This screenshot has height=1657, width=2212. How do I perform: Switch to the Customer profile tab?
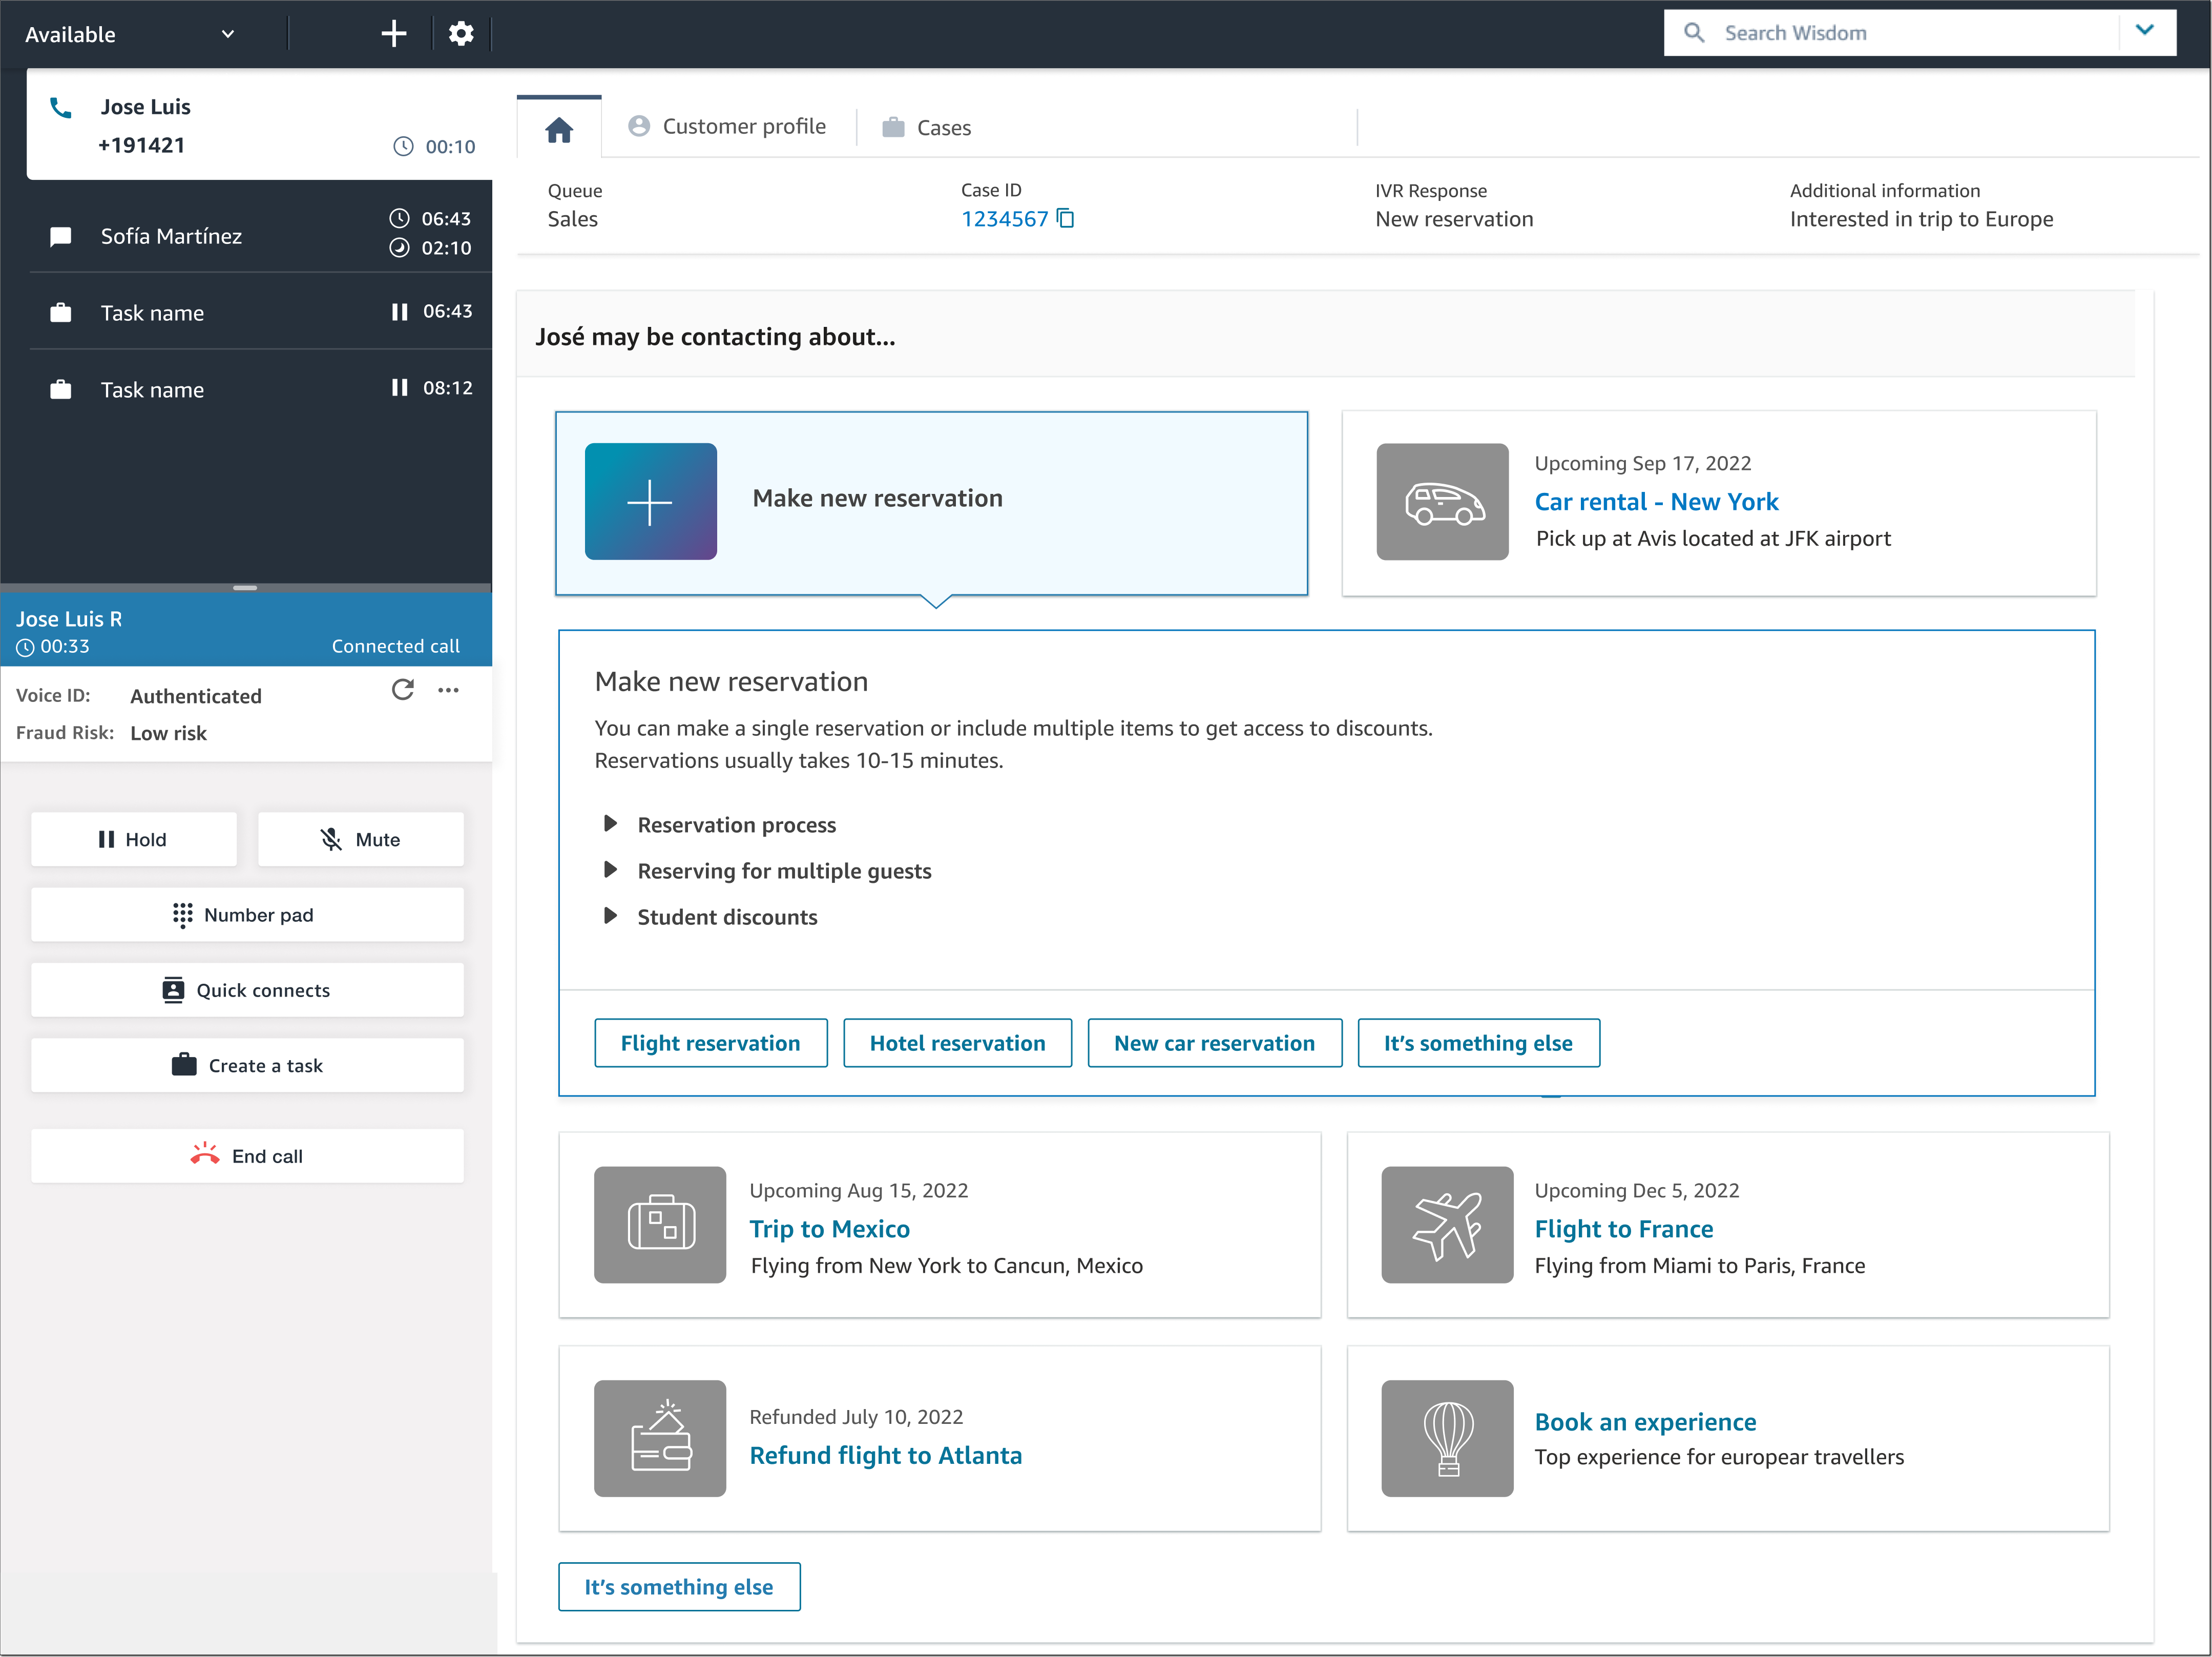pos(727,126)
